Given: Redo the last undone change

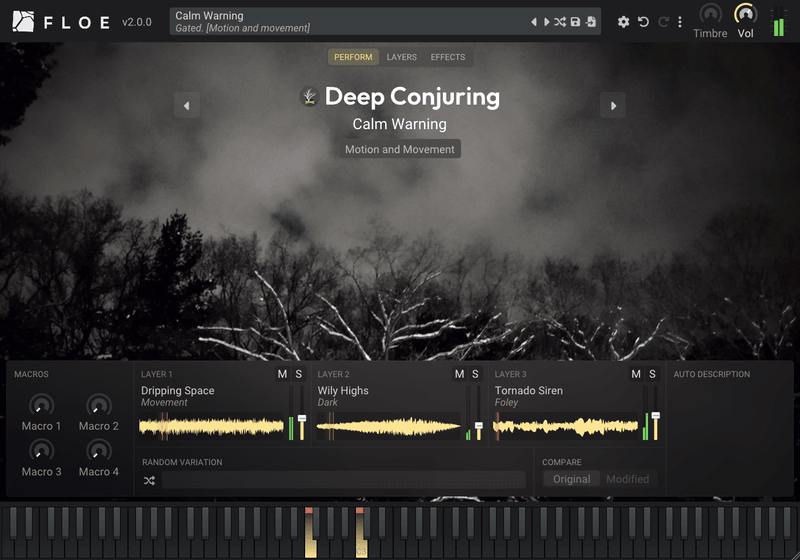Looking at the screenshot, I should (663, 21).
